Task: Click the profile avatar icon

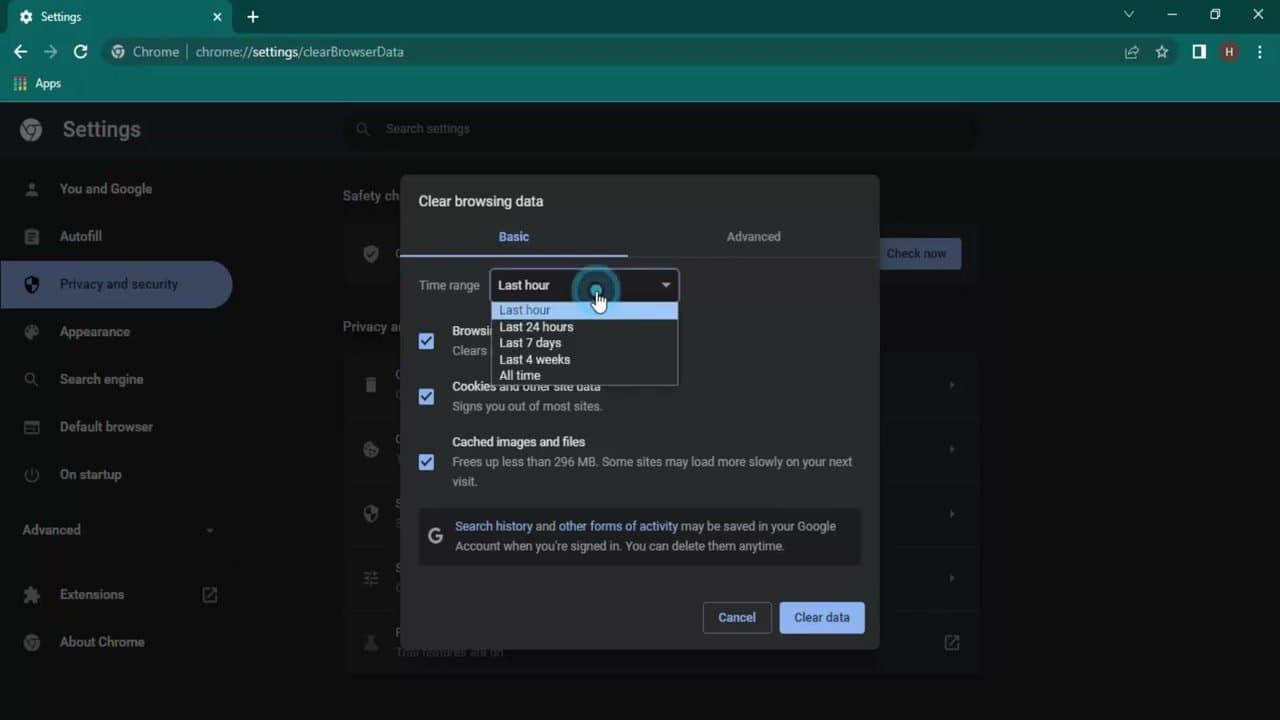Action: (x=1229, y=52)
